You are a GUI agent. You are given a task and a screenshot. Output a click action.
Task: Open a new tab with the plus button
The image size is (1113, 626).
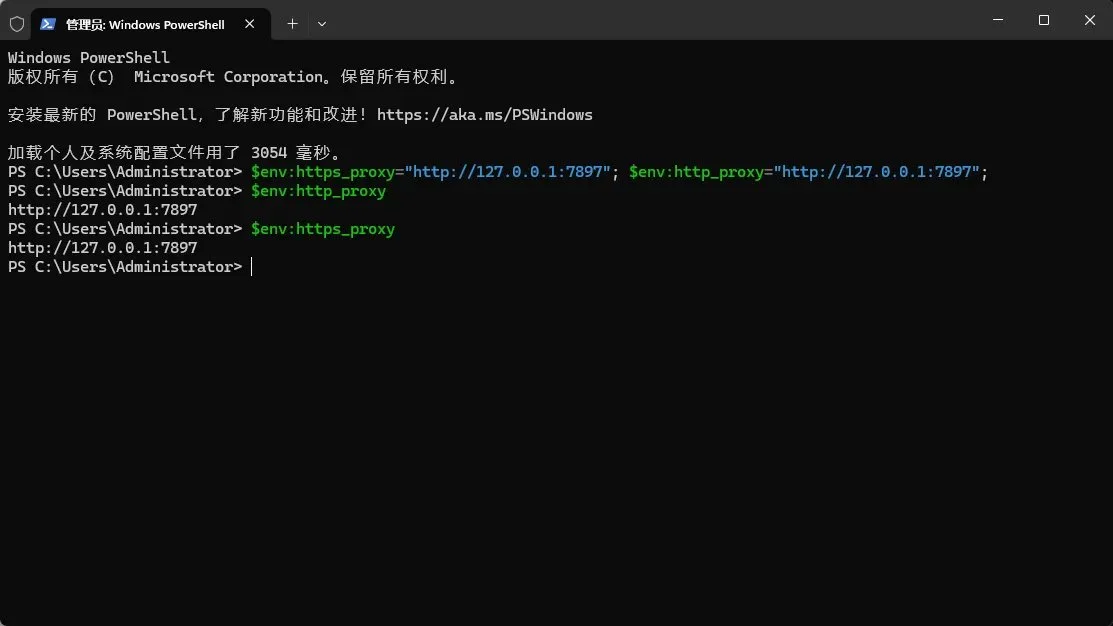tap(292, 24)
